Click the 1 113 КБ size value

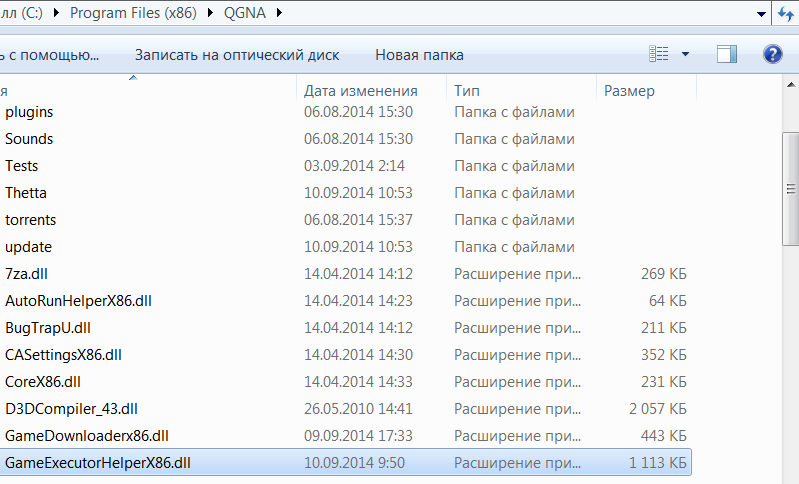pyautogui.click(x=658, y=463)
